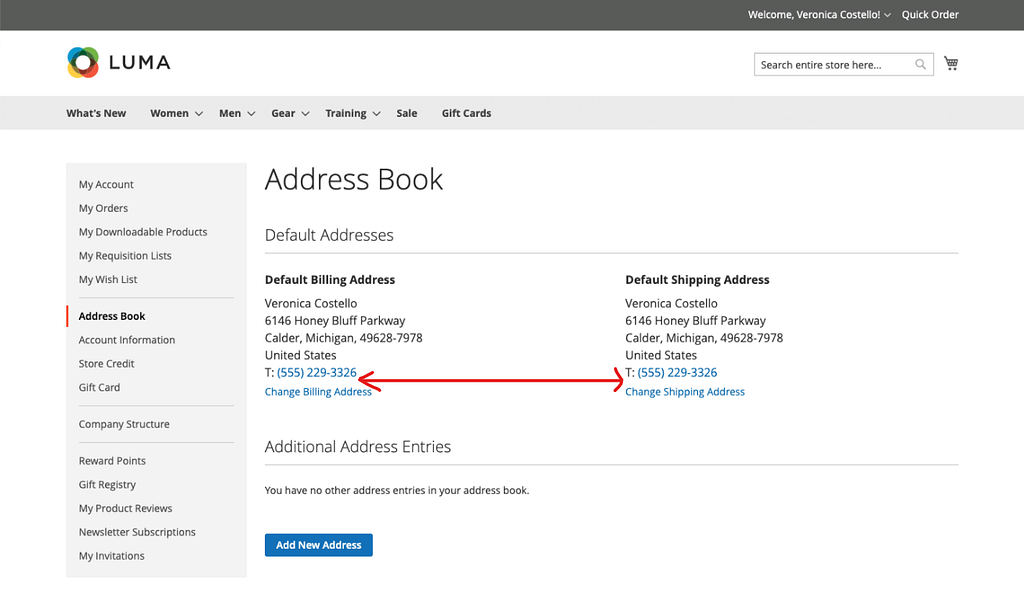Expand the Women menu chevron
Image resolution: width=1024 pixels, height=592 pixels.
[x=199, y=114]
